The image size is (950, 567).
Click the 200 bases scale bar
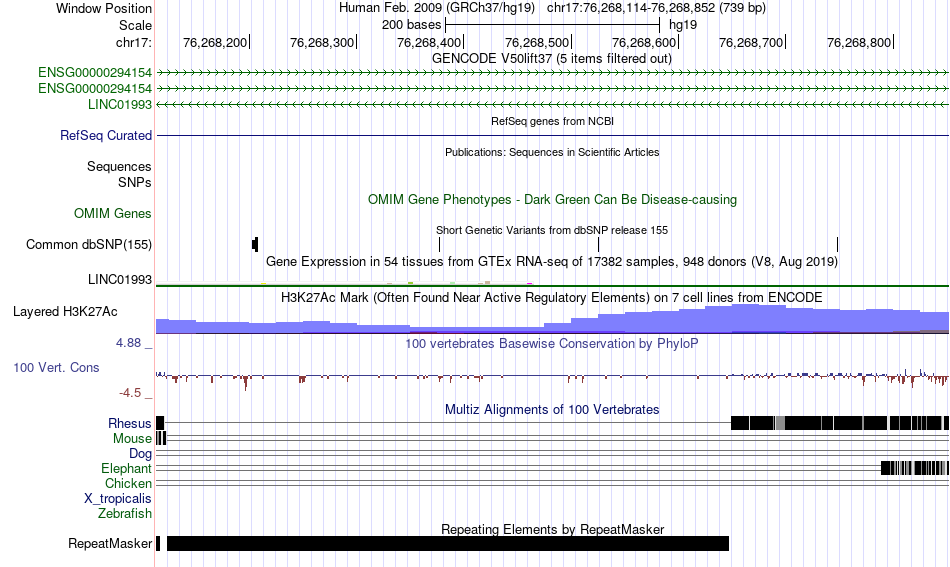point(552,25)
